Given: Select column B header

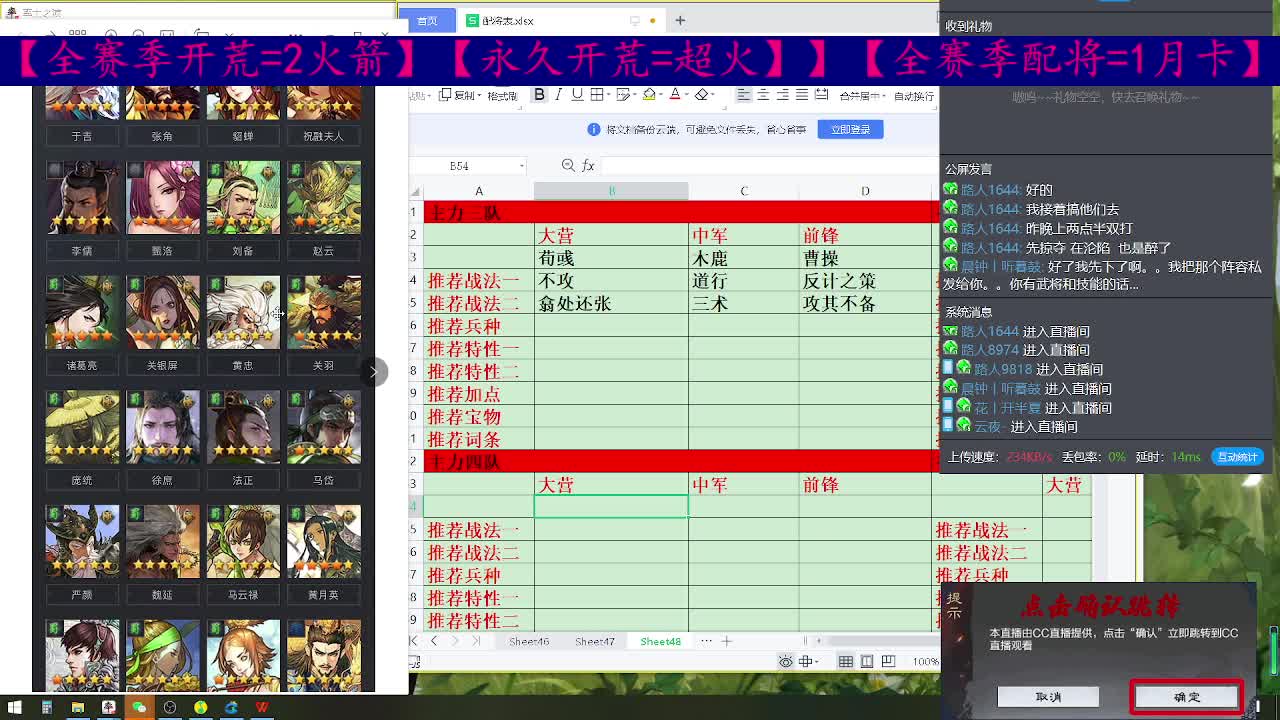Looking at the screenshot, I should [611, 191].
